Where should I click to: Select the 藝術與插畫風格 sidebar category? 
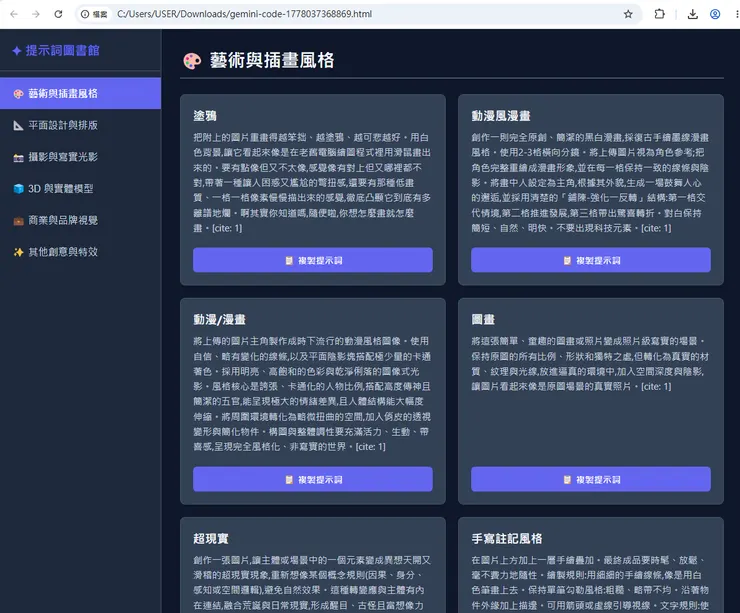(80, 93)
